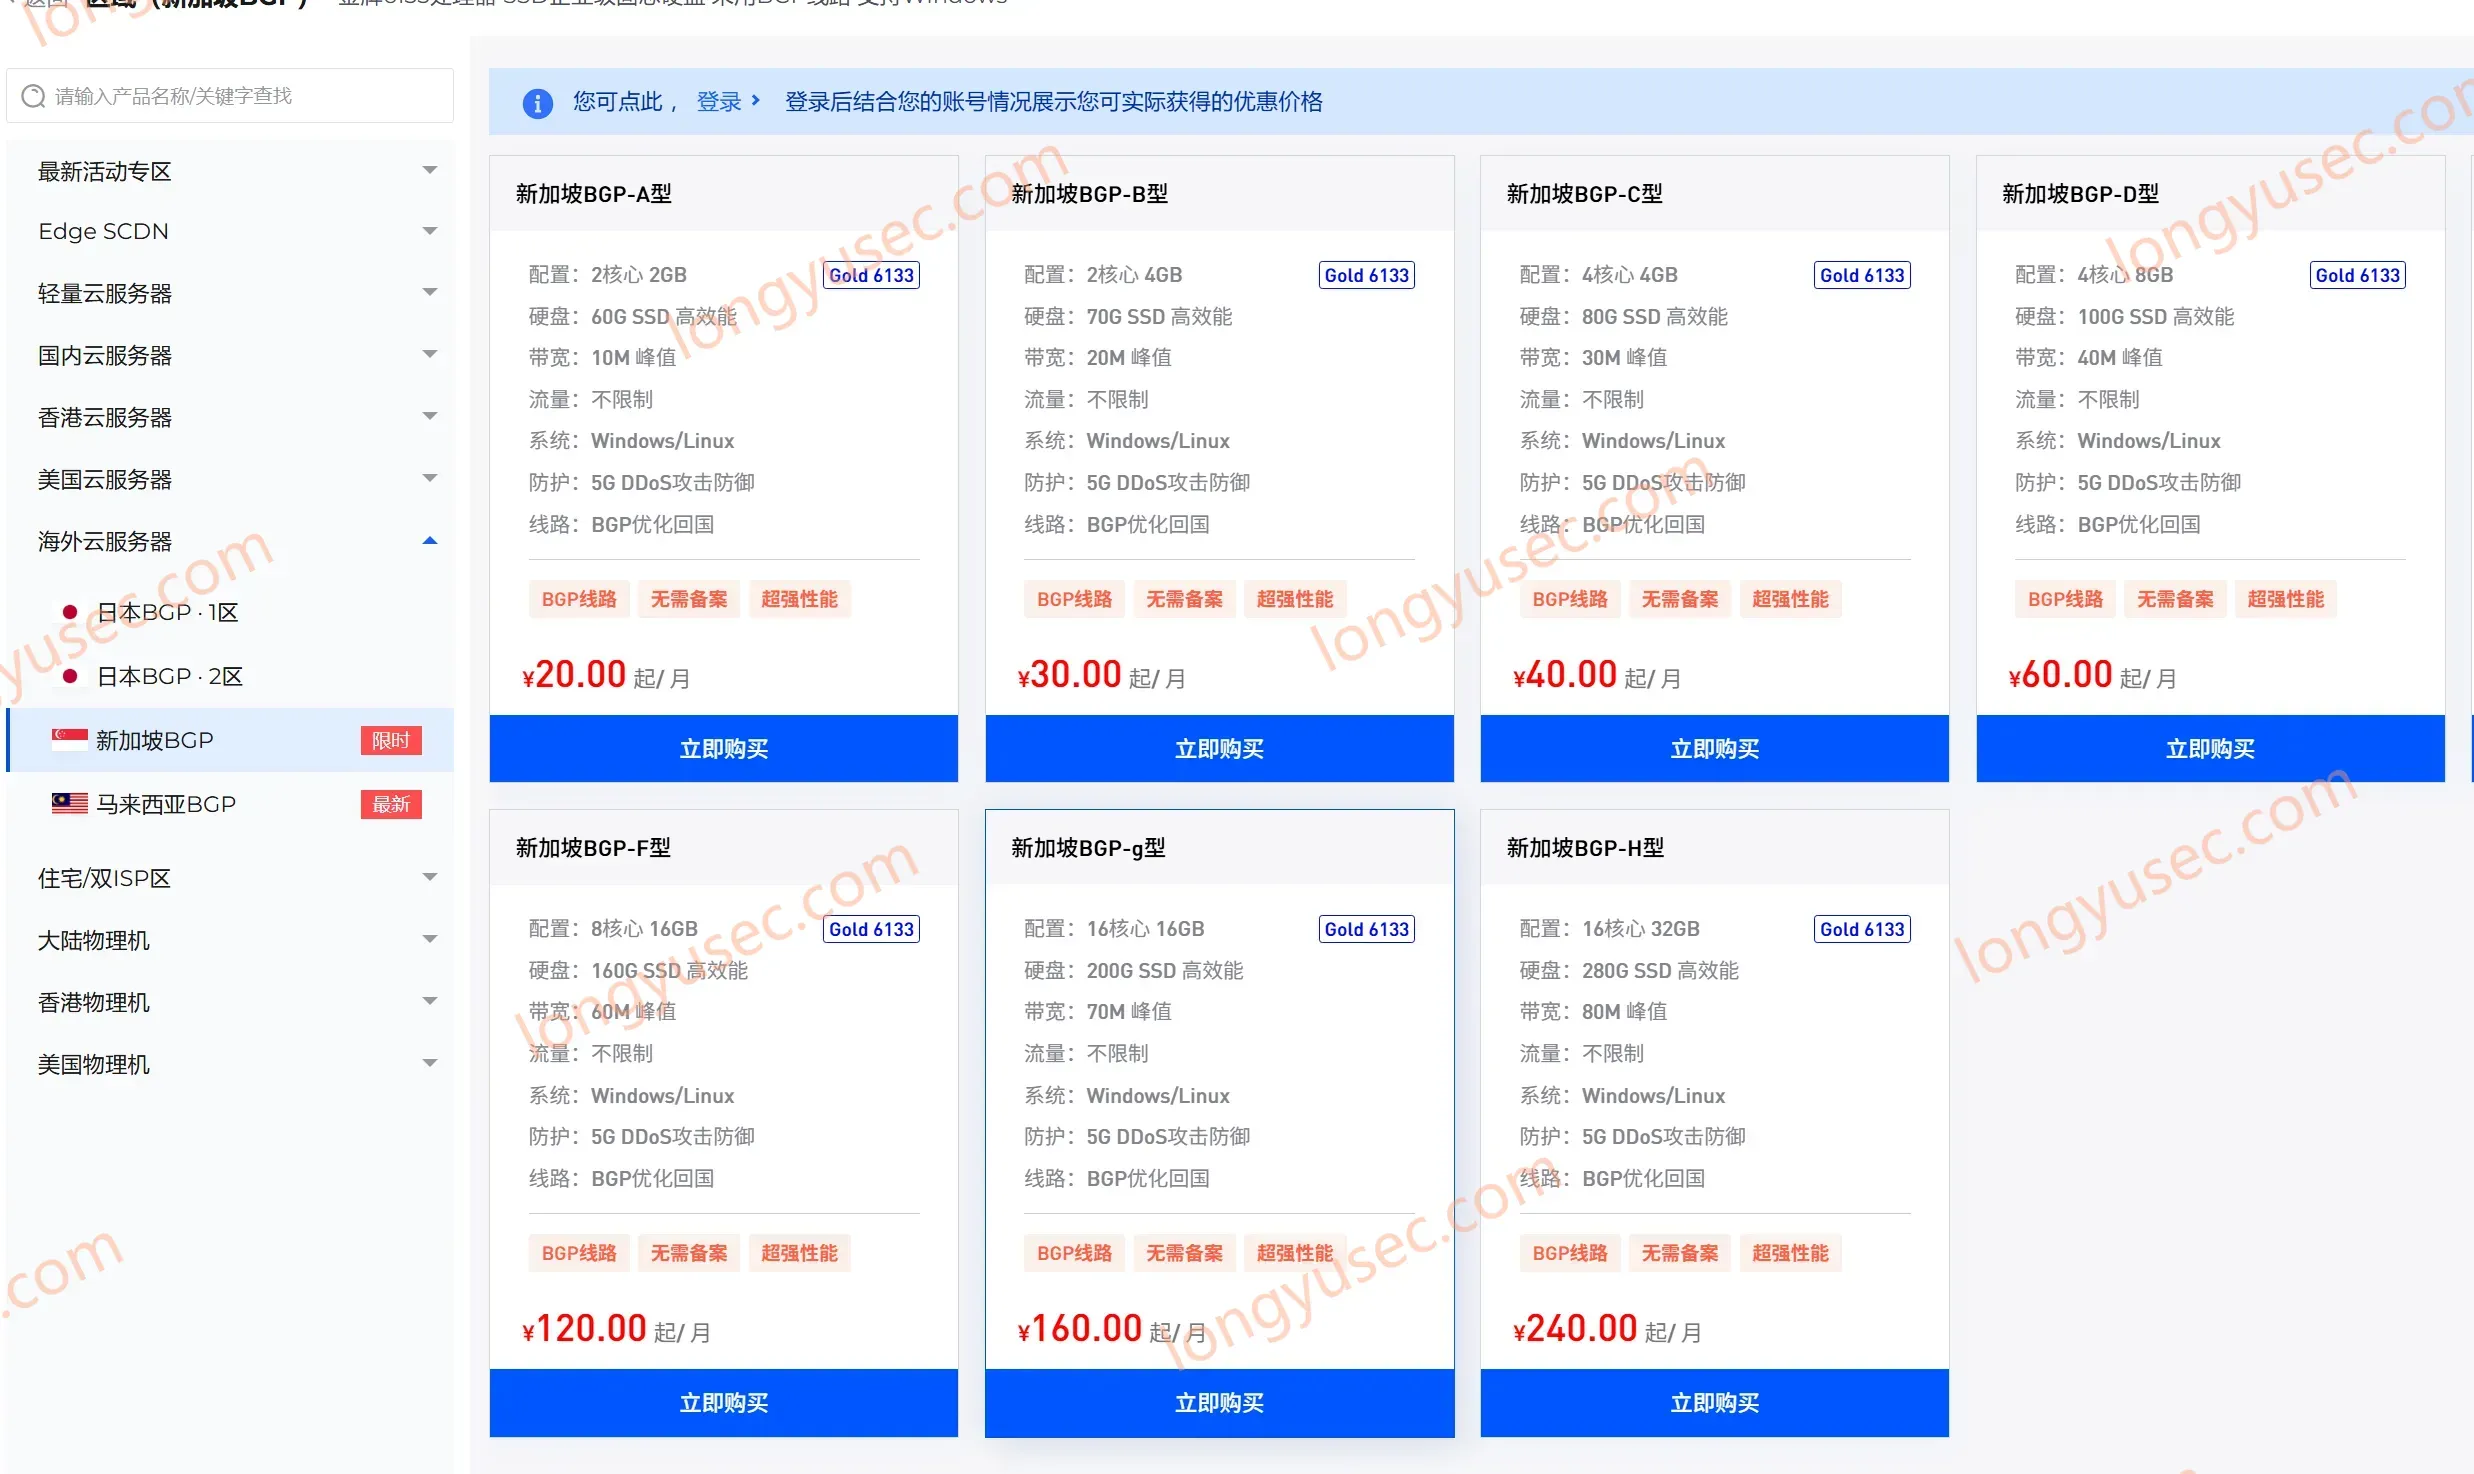2474x1474 pixels.
Task: Buy the 新加坡BGP-F型 plan
Action: click(x=723, y=1403)
